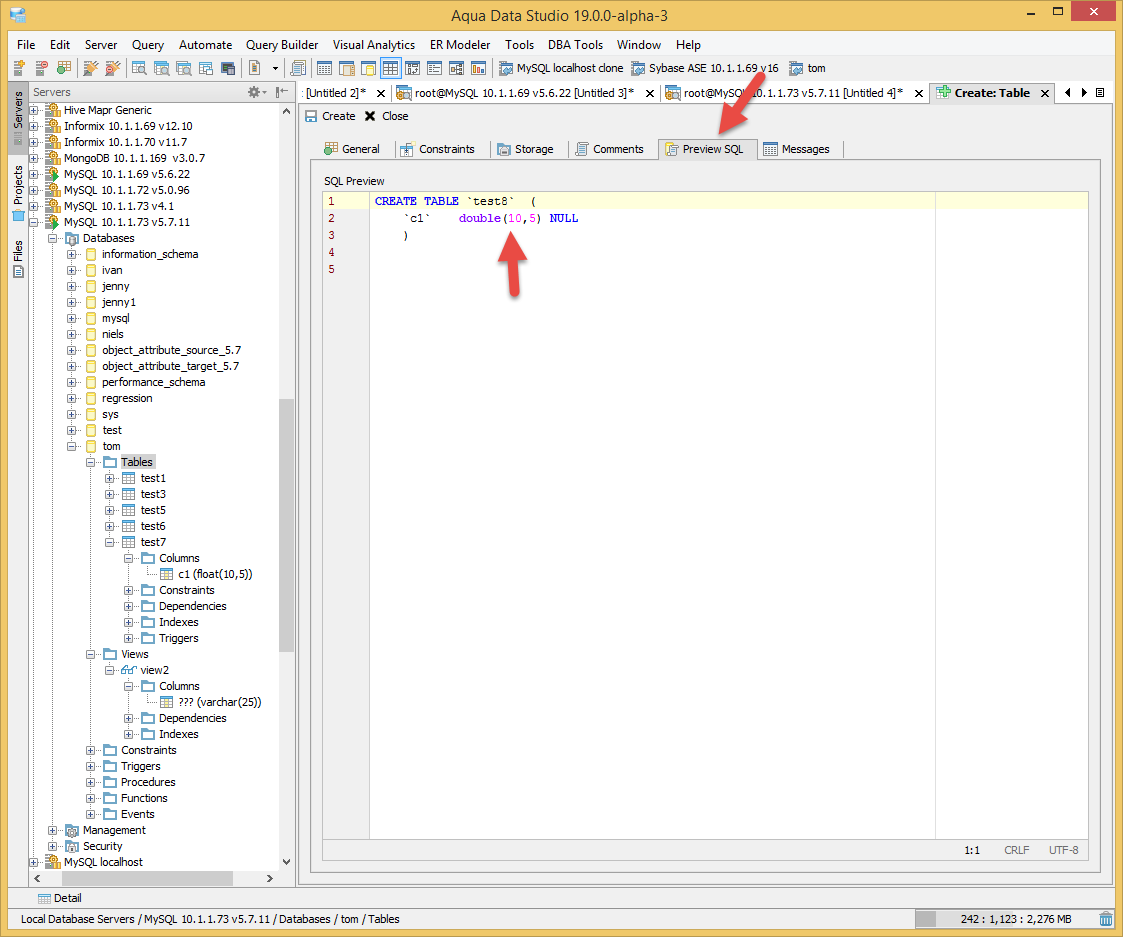Click the Unregister Server icon with red minus
1123x937 pixels.
tap(42, 68)
